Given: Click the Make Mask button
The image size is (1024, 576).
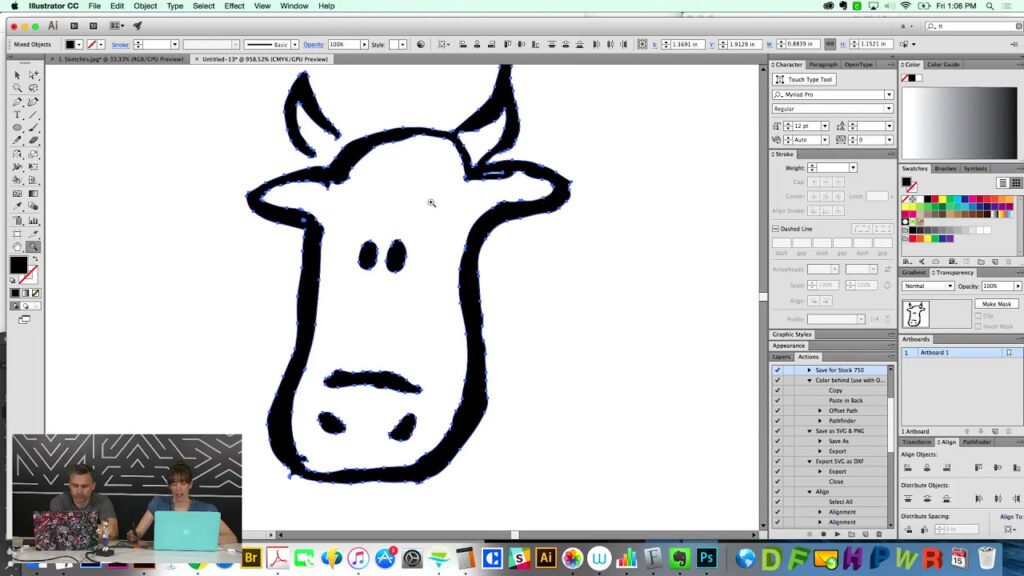Looking at the screenshot, I should 996,304.
